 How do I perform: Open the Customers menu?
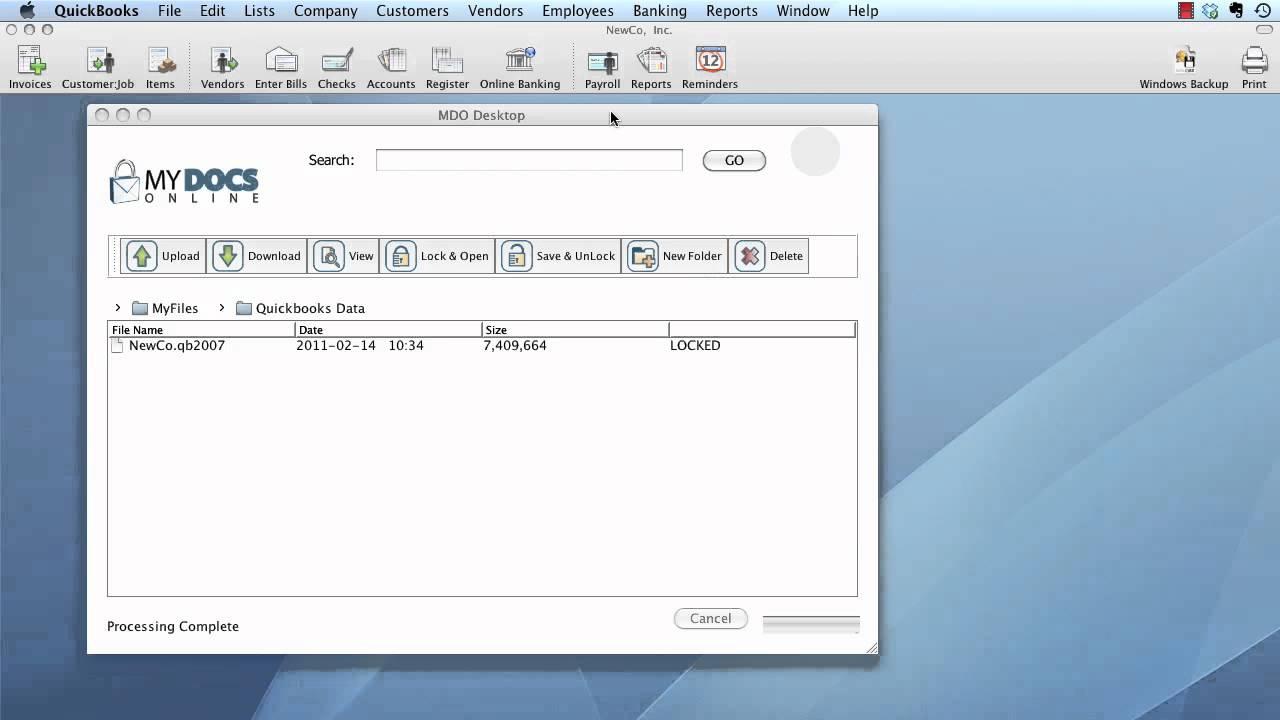click(x=412, y=11)
